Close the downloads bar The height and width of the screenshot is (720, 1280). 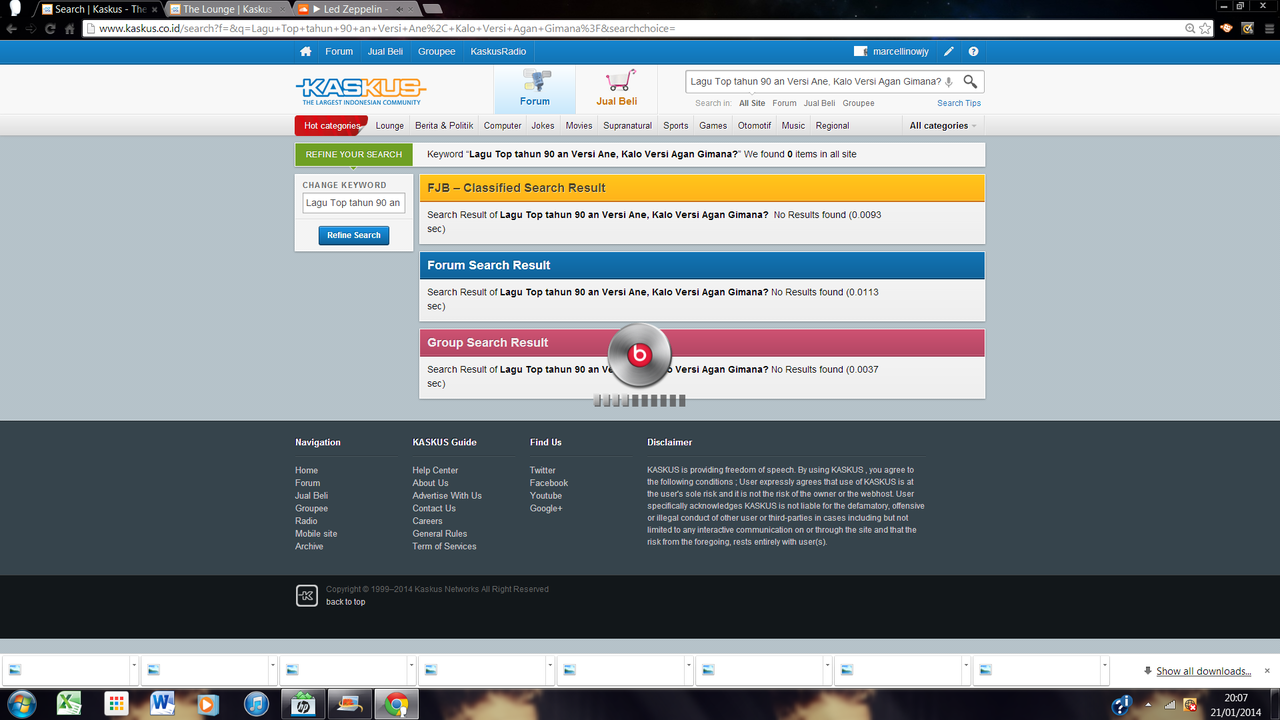1267,670
